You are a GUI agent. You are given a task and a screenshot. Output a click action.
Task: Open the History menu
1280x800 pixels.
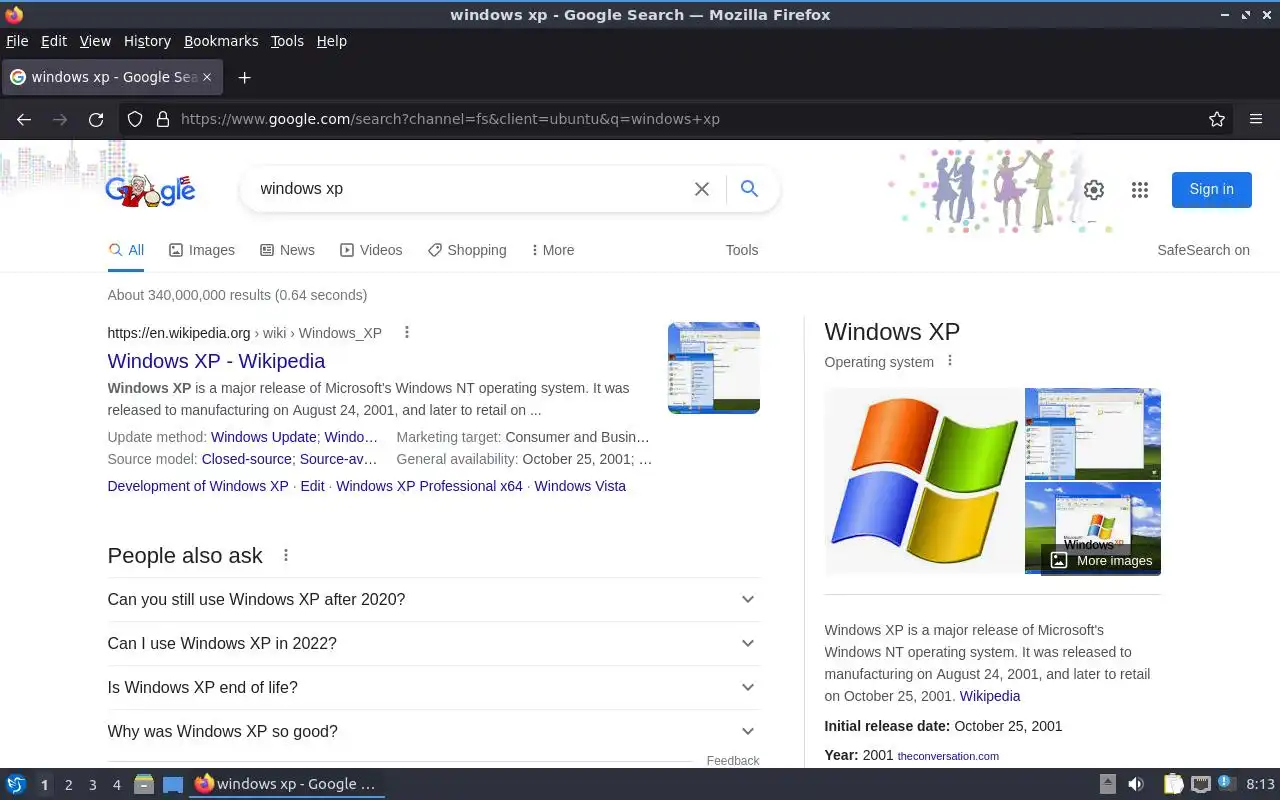click(x=147, y=41)
